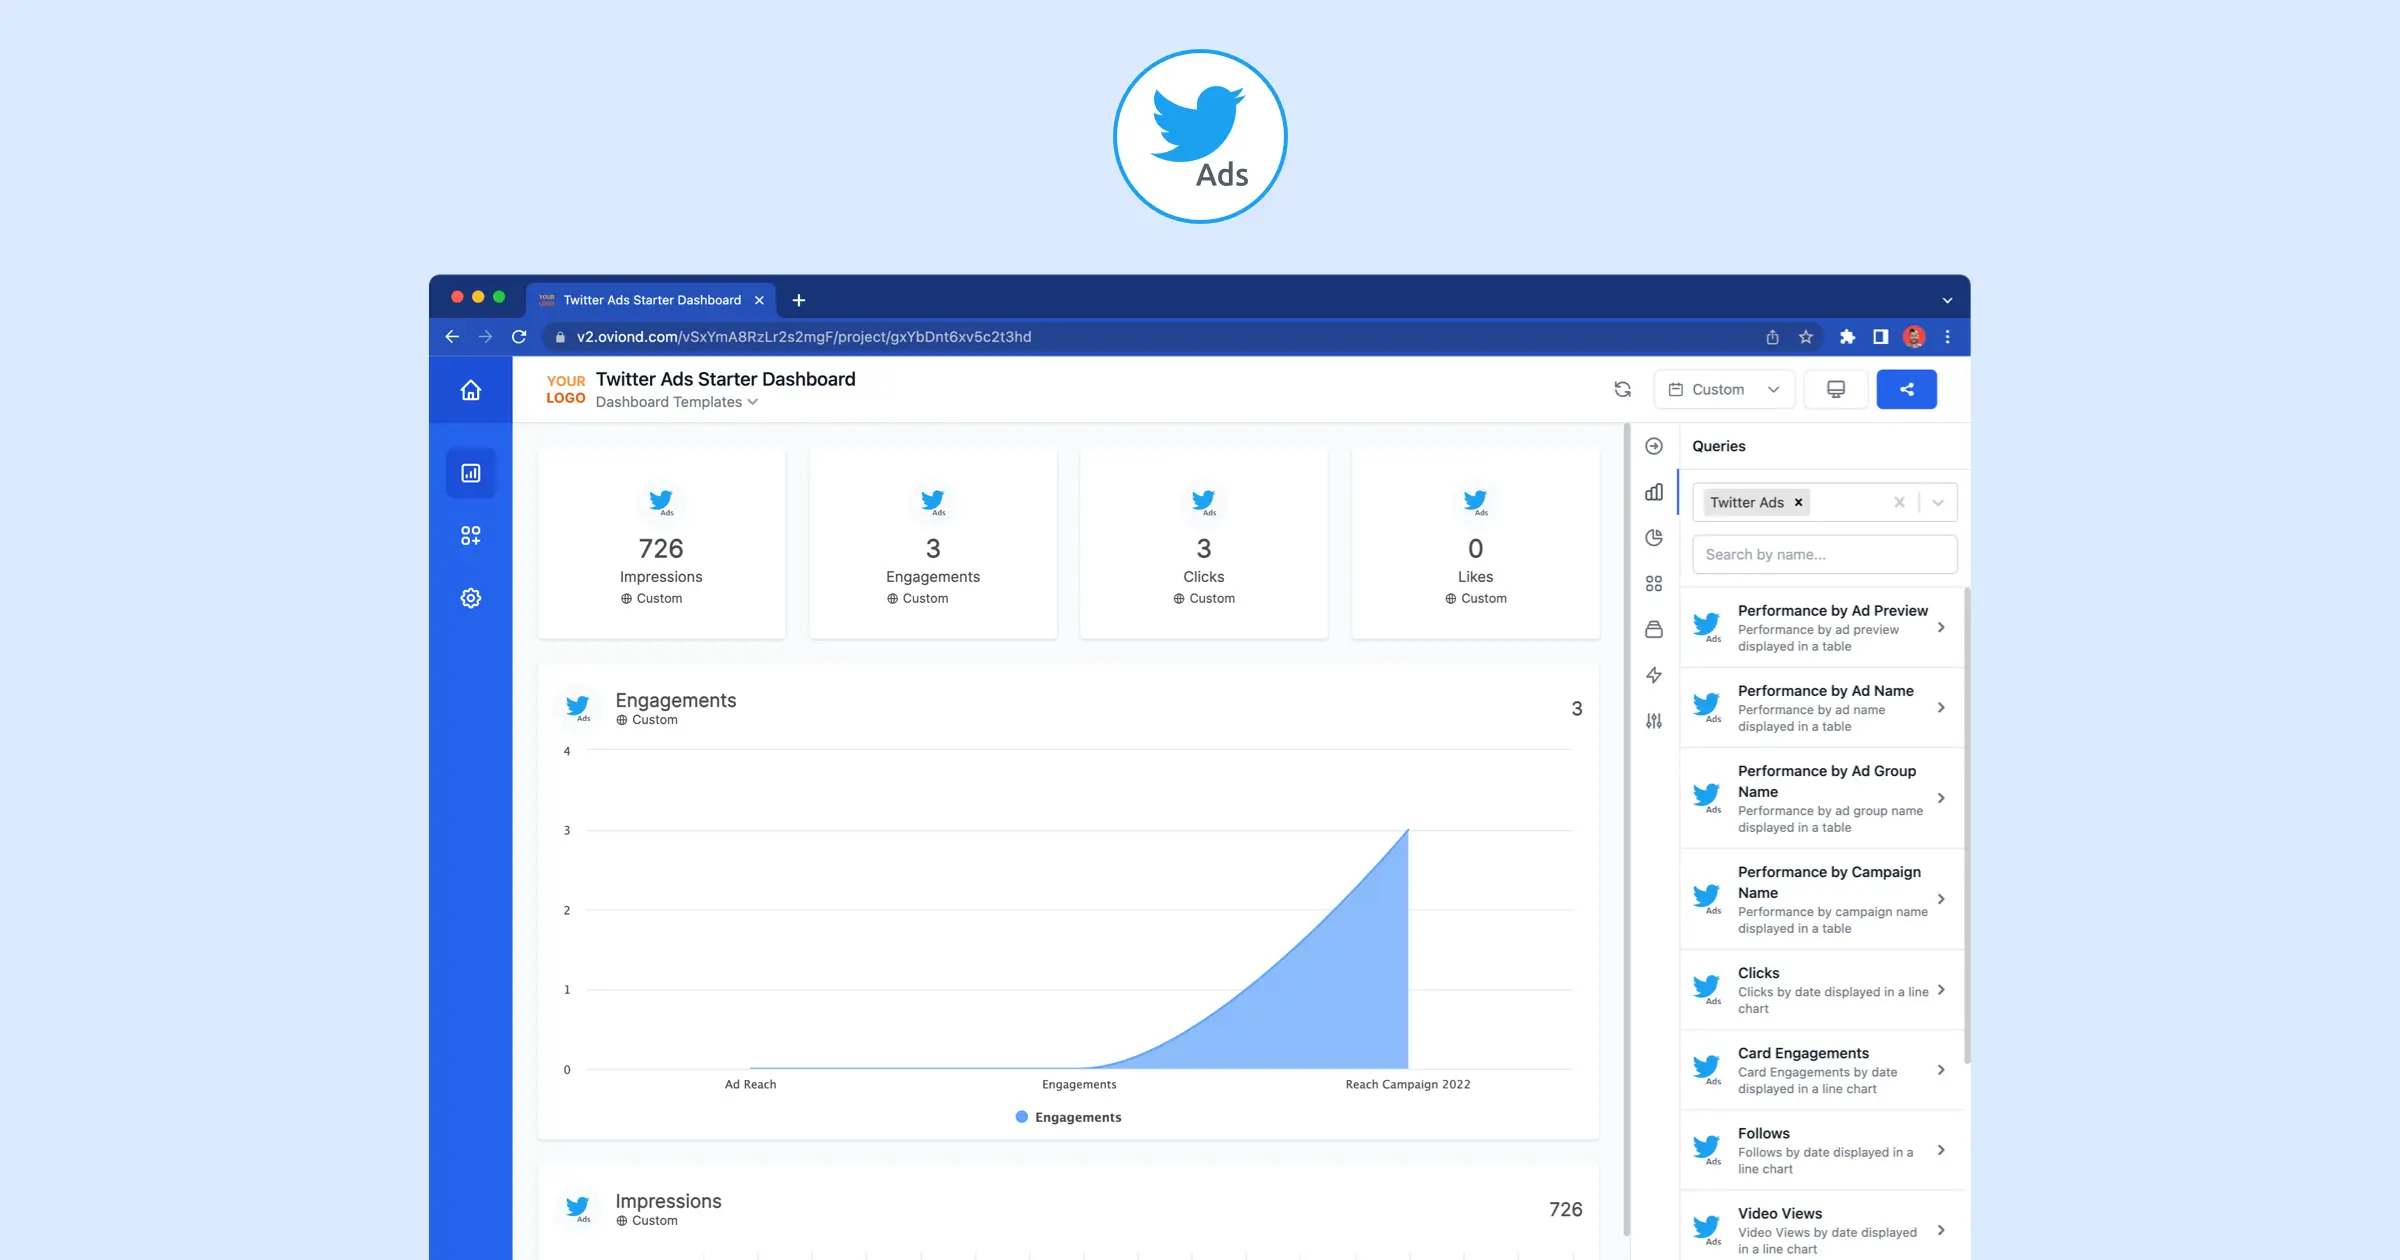Click the Twitter Ads icon on Engagements chart
This screenshot has width=2400, height=1260.
pyautogui.click(x=577, y=707)
